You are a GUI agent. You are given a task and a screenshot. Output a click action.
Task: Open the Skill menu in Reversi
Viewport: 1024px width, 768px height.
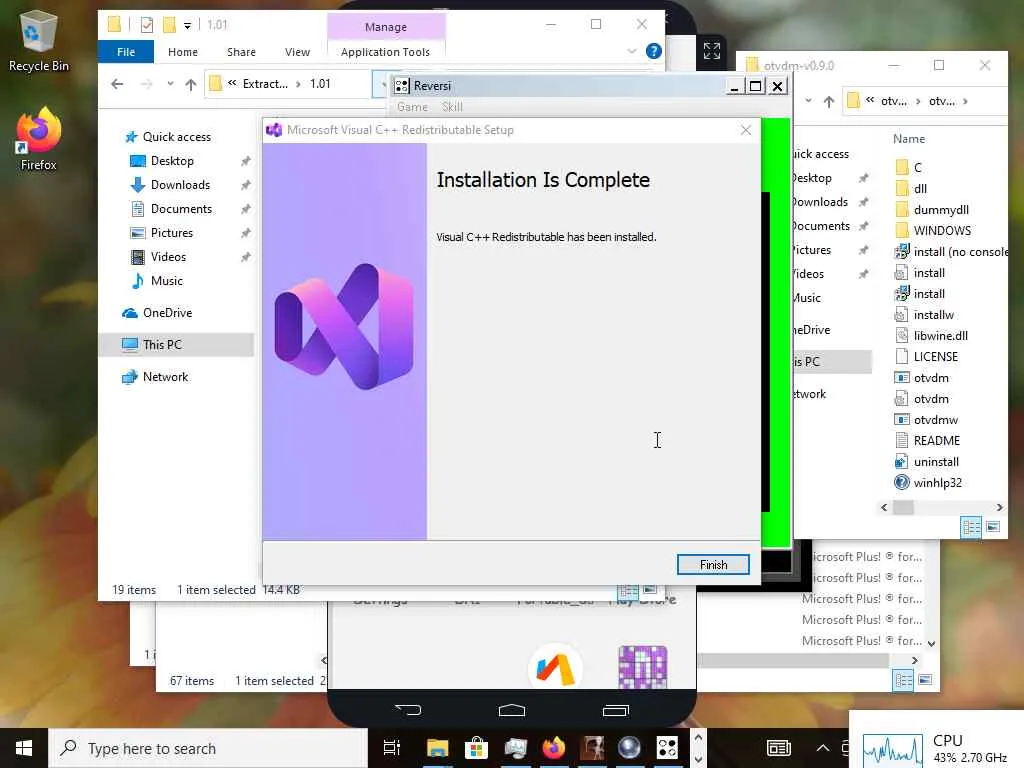[x=452, y=106]
